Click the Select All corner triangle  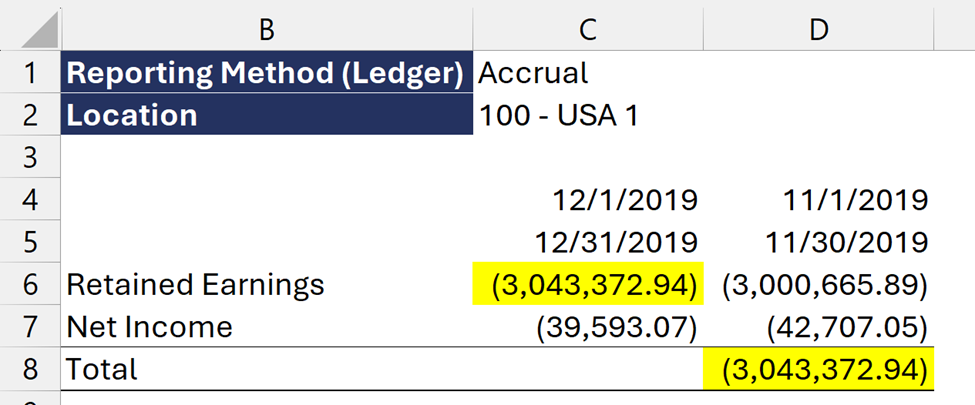tap(40, 30)
